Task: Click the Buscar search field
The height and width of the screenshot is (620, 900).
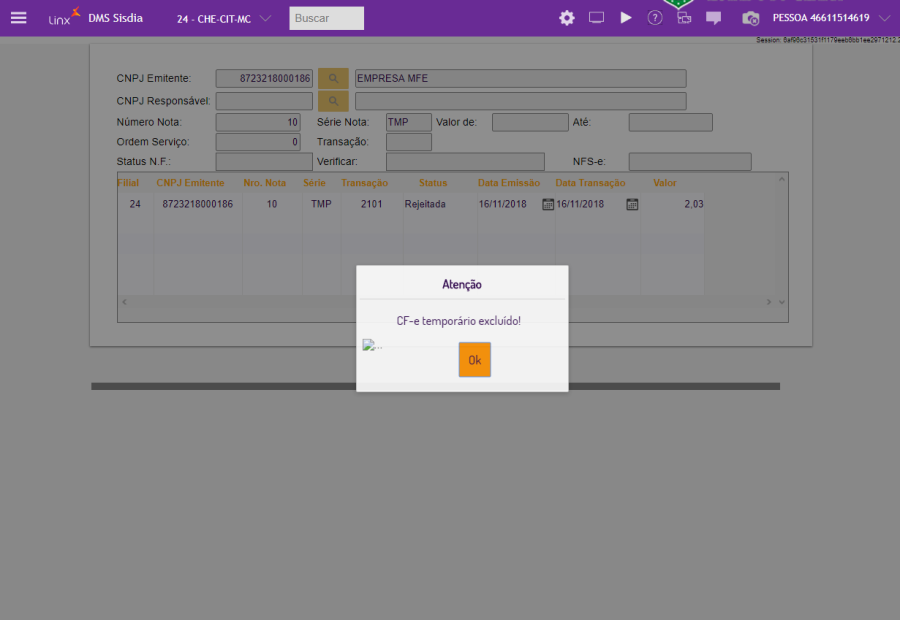Action: pyautogui.click(x=327, y=18)
